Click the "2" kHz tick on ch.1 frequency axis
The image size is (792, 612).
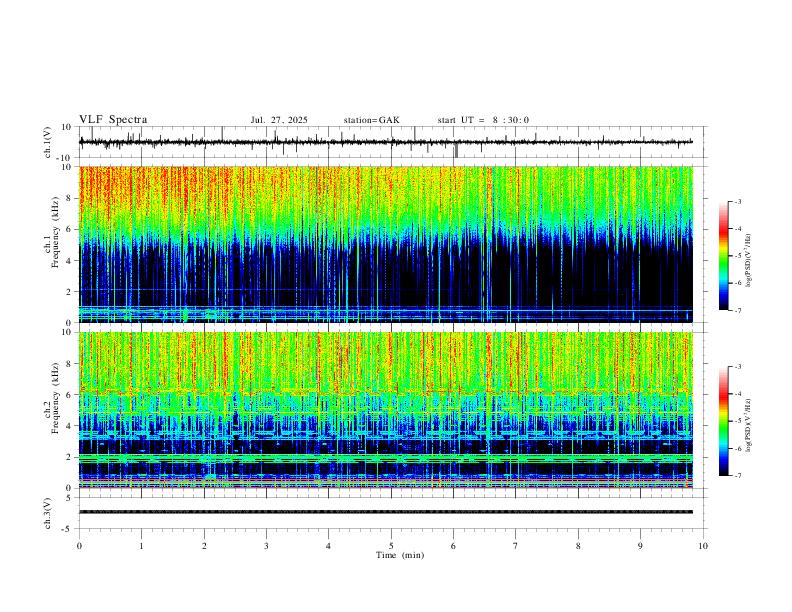tap(69, 291)
